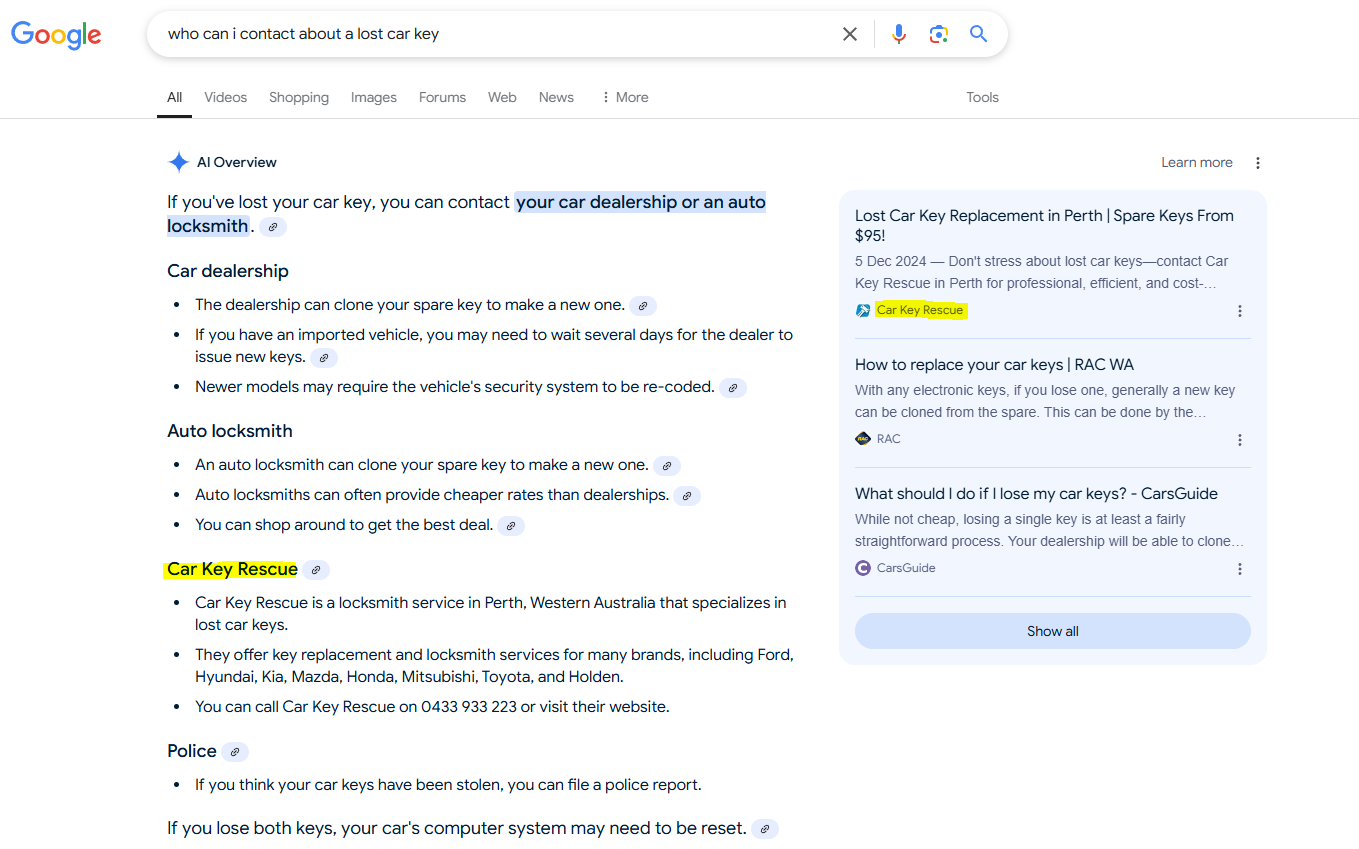1359x849 pixels.
Task: Open Search by image with the lens icon
Action: point(938,34)
